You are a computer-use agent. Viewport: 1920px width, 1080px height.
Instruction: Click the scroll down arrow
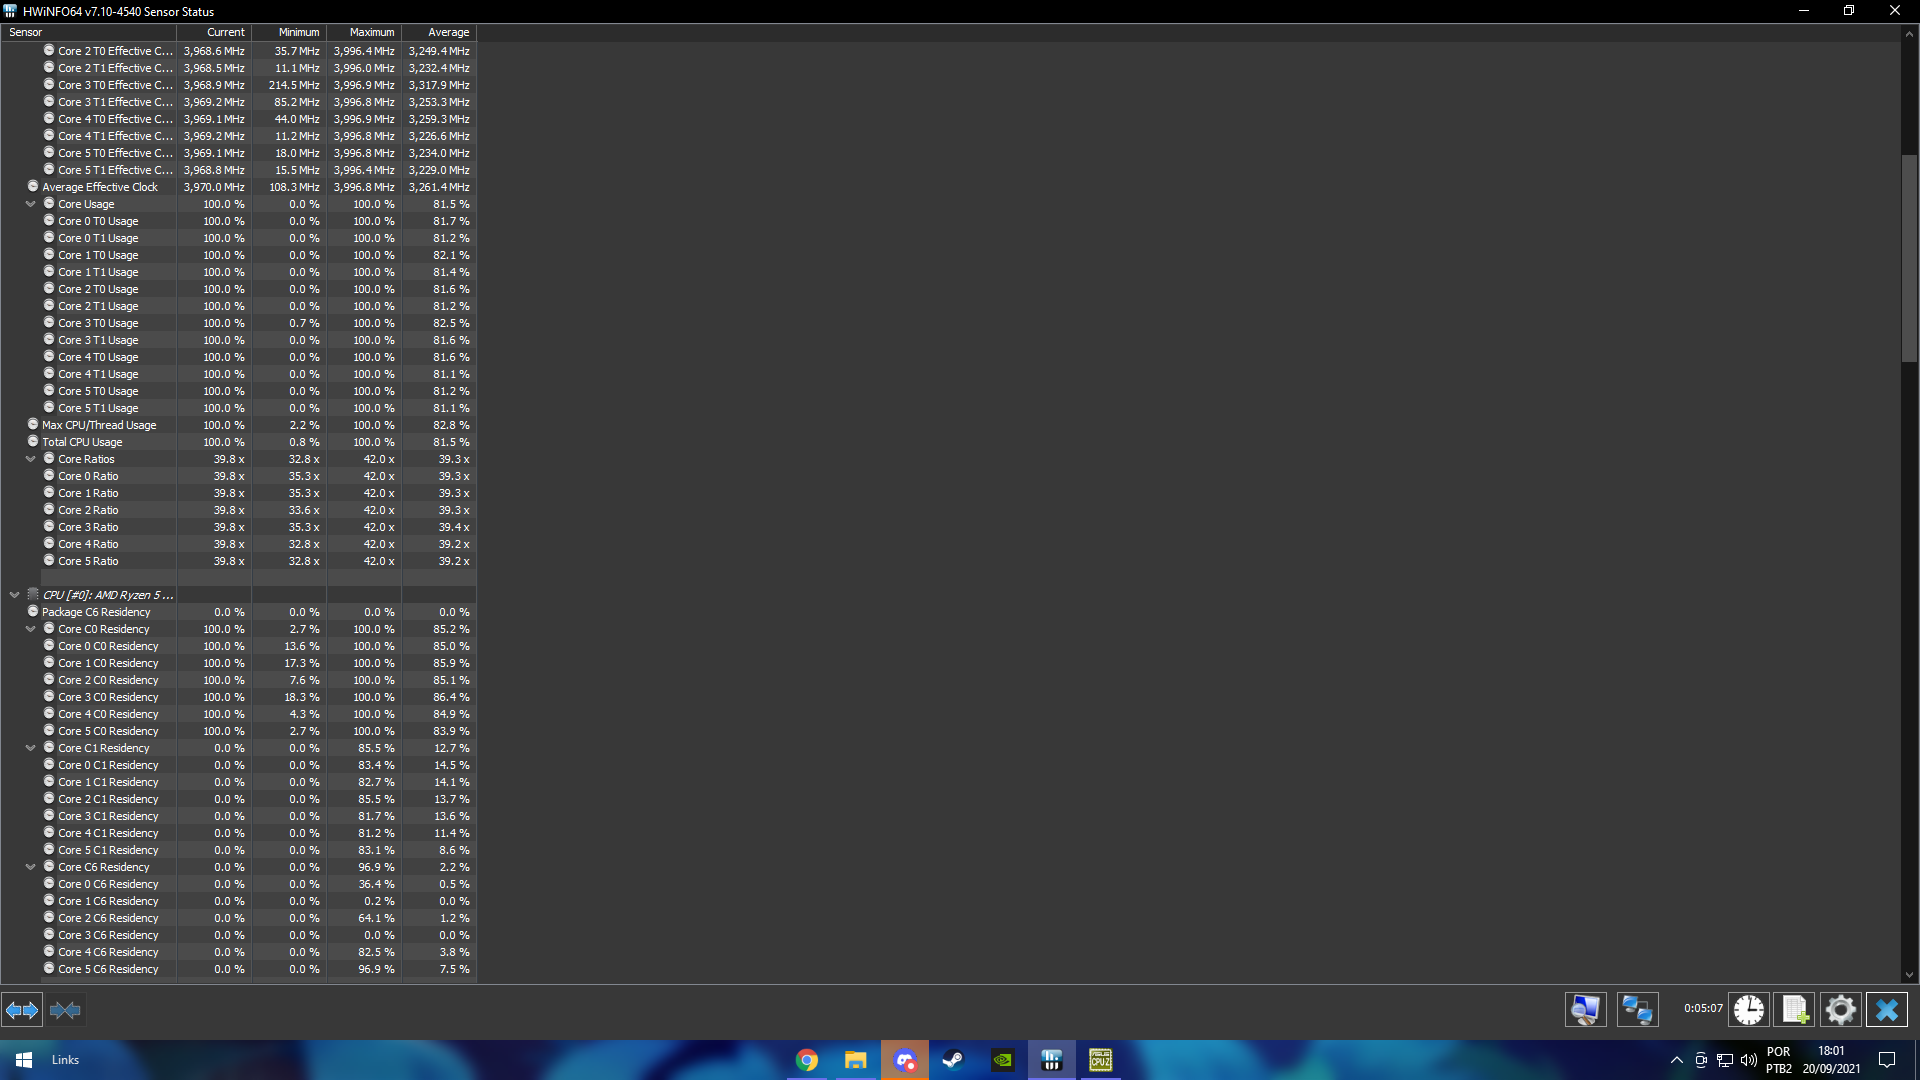coord(1909,975)
